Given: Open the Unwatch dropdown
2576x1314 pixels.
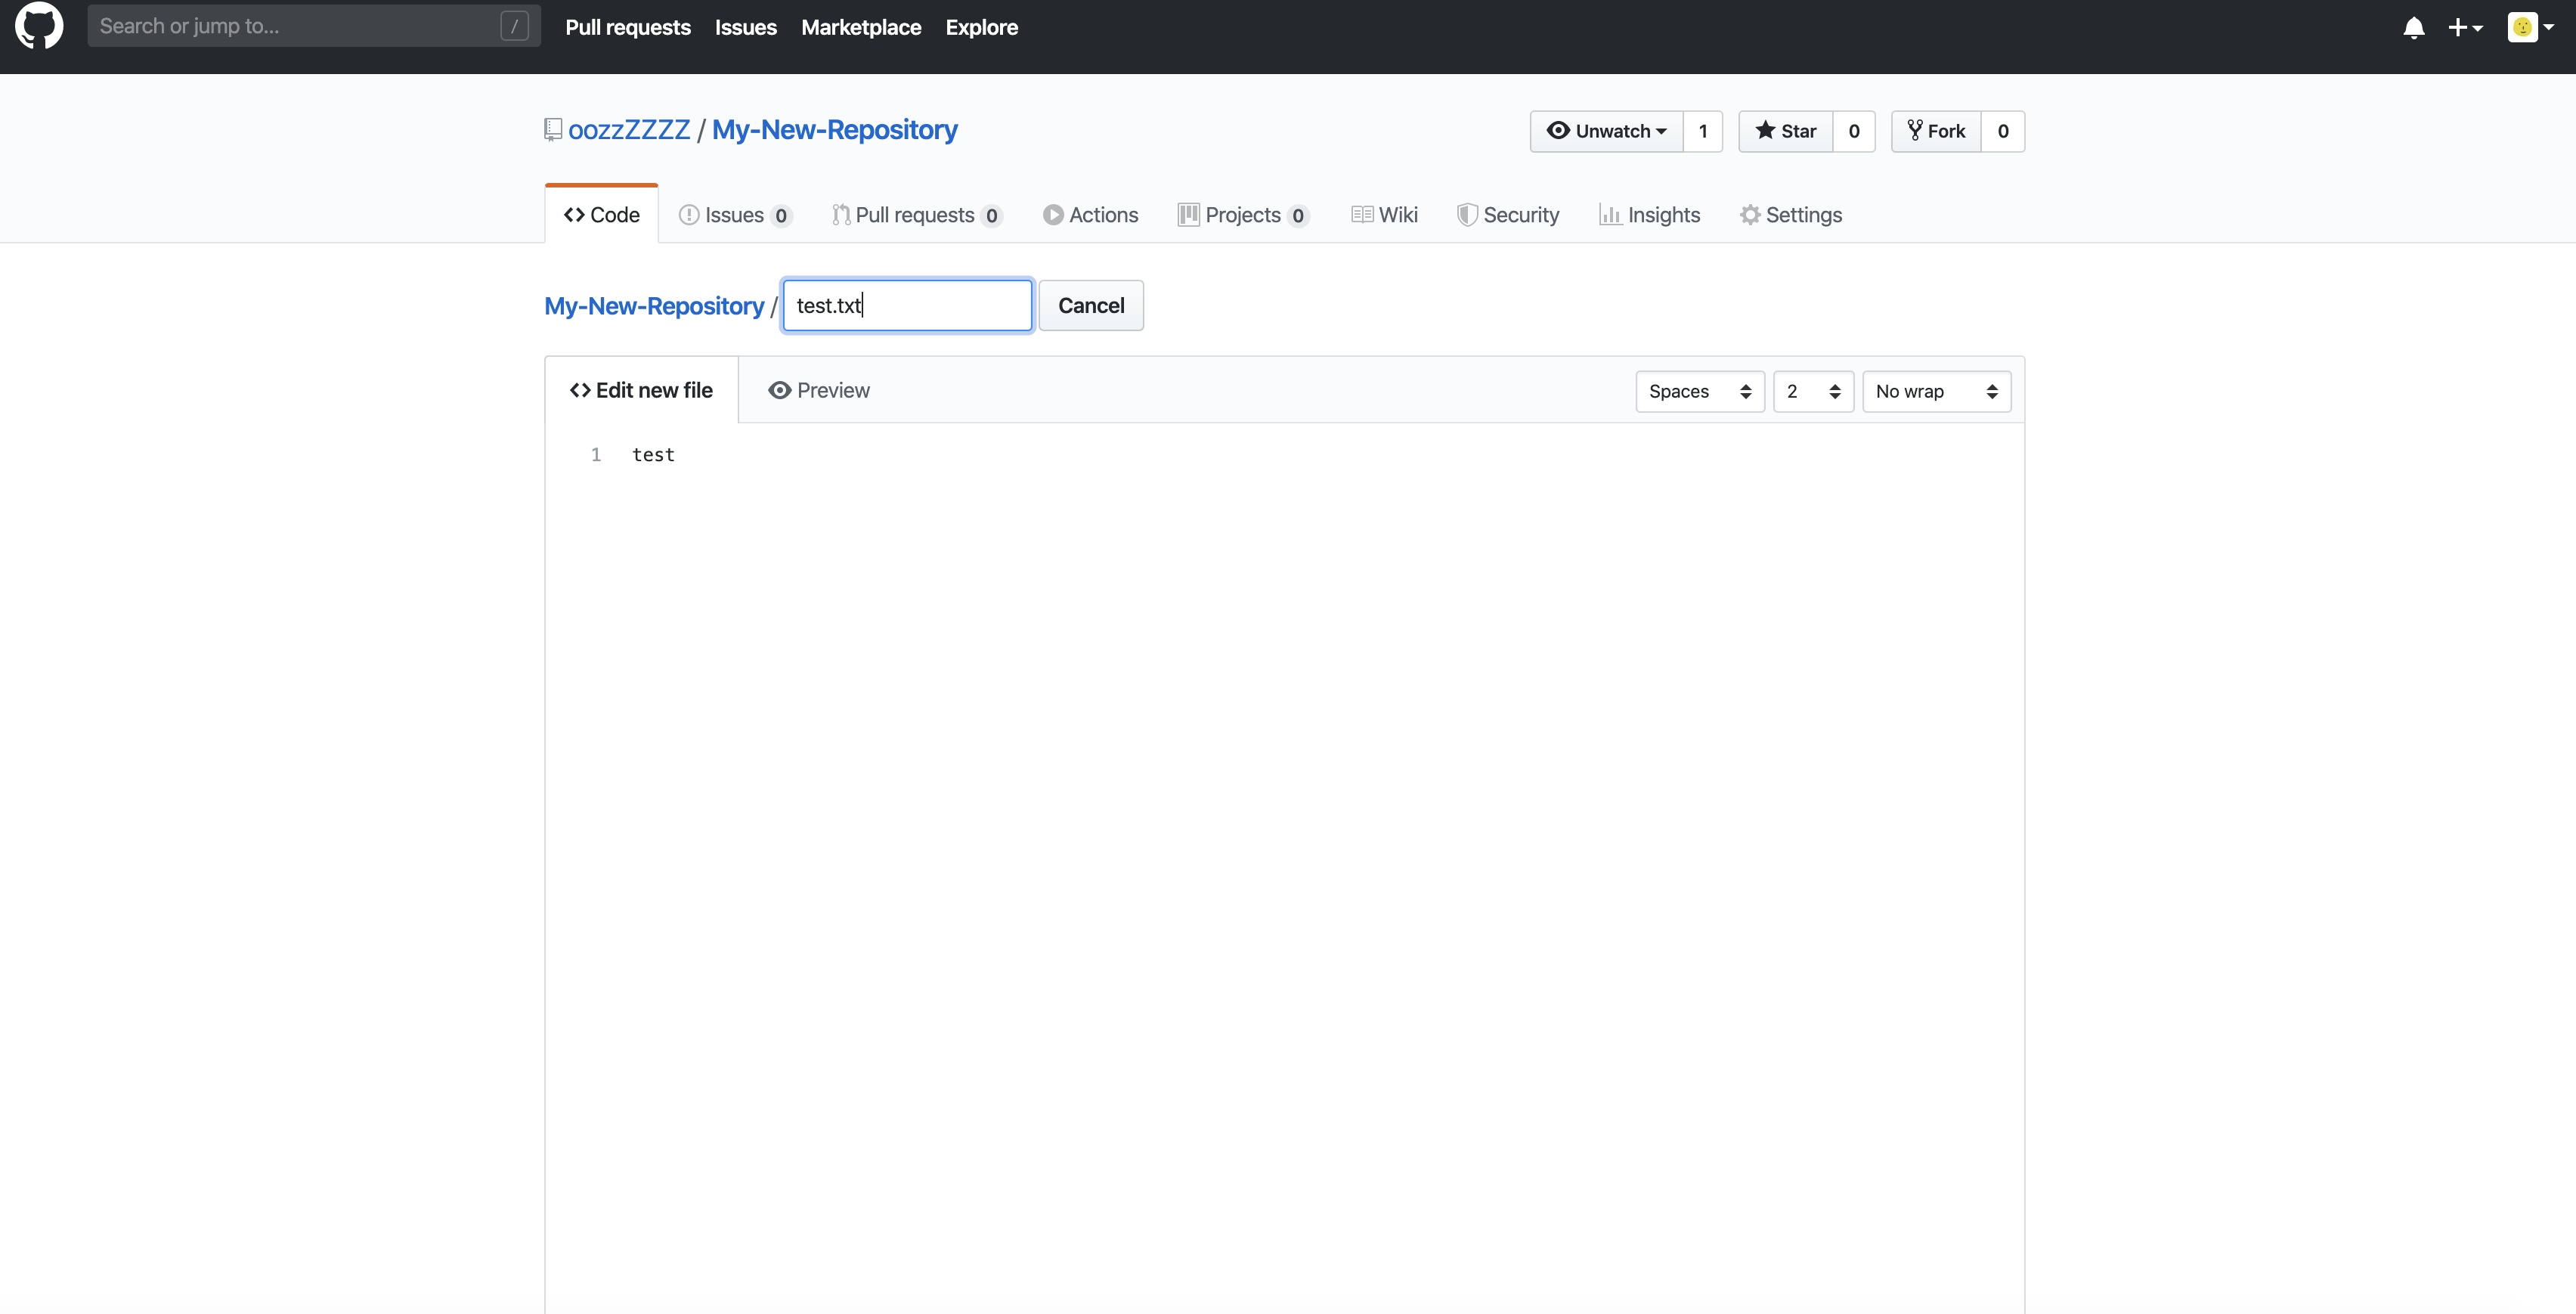Looking at the screenshot, I should tap(1606, 131).
